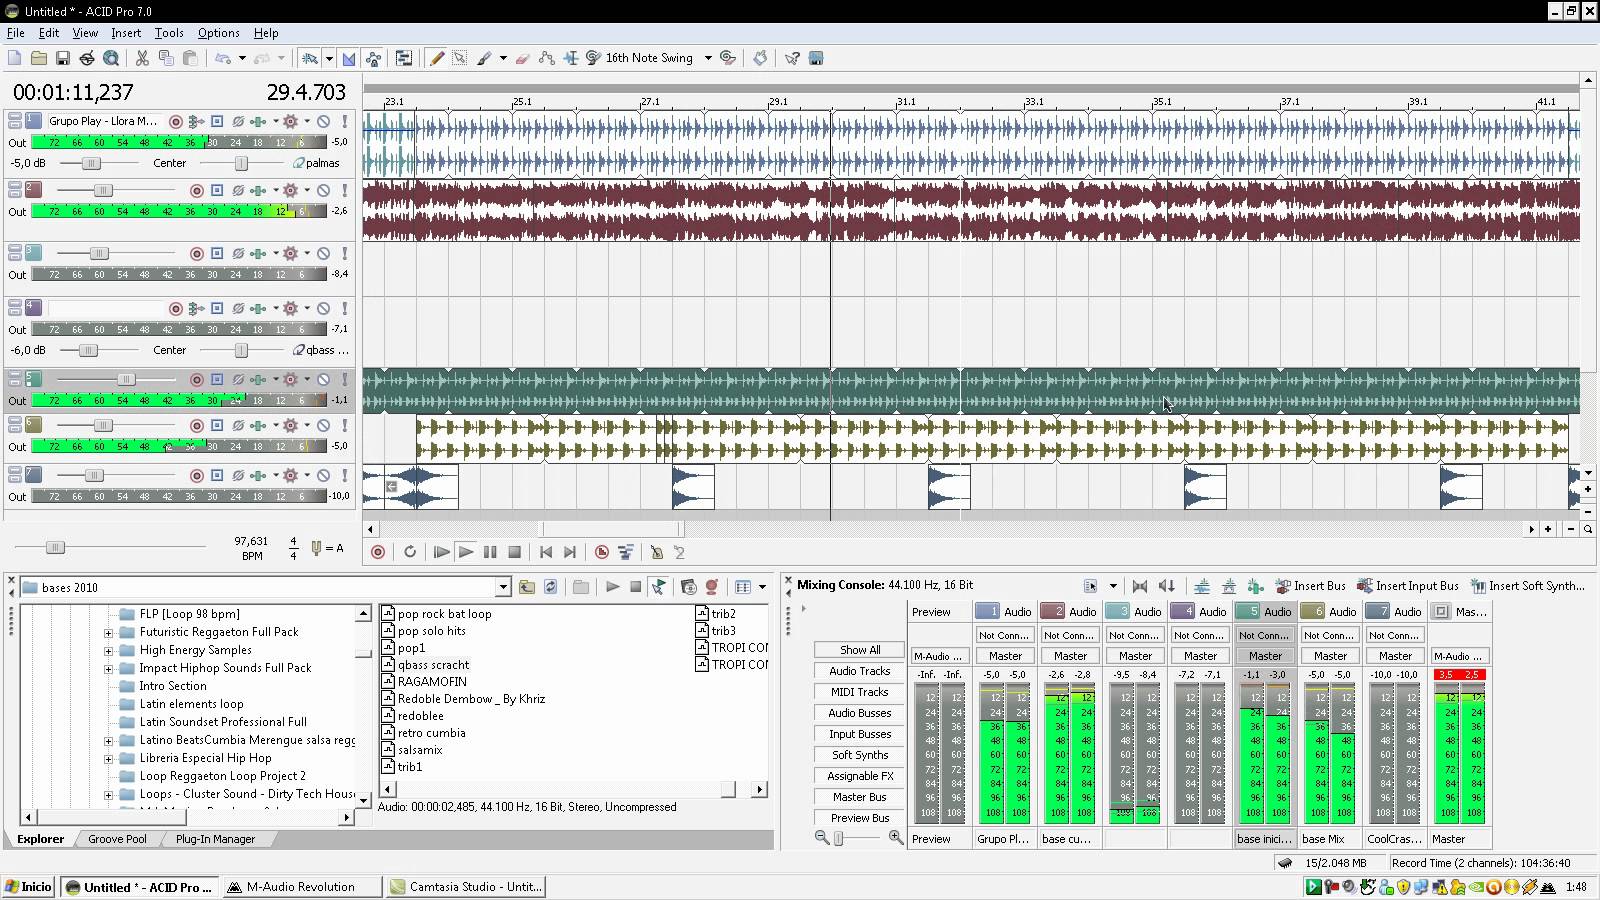Refresh the Explorer file list
This screenshot has height=900, width=1600.
pyautogui.click(x=550, y=587)
